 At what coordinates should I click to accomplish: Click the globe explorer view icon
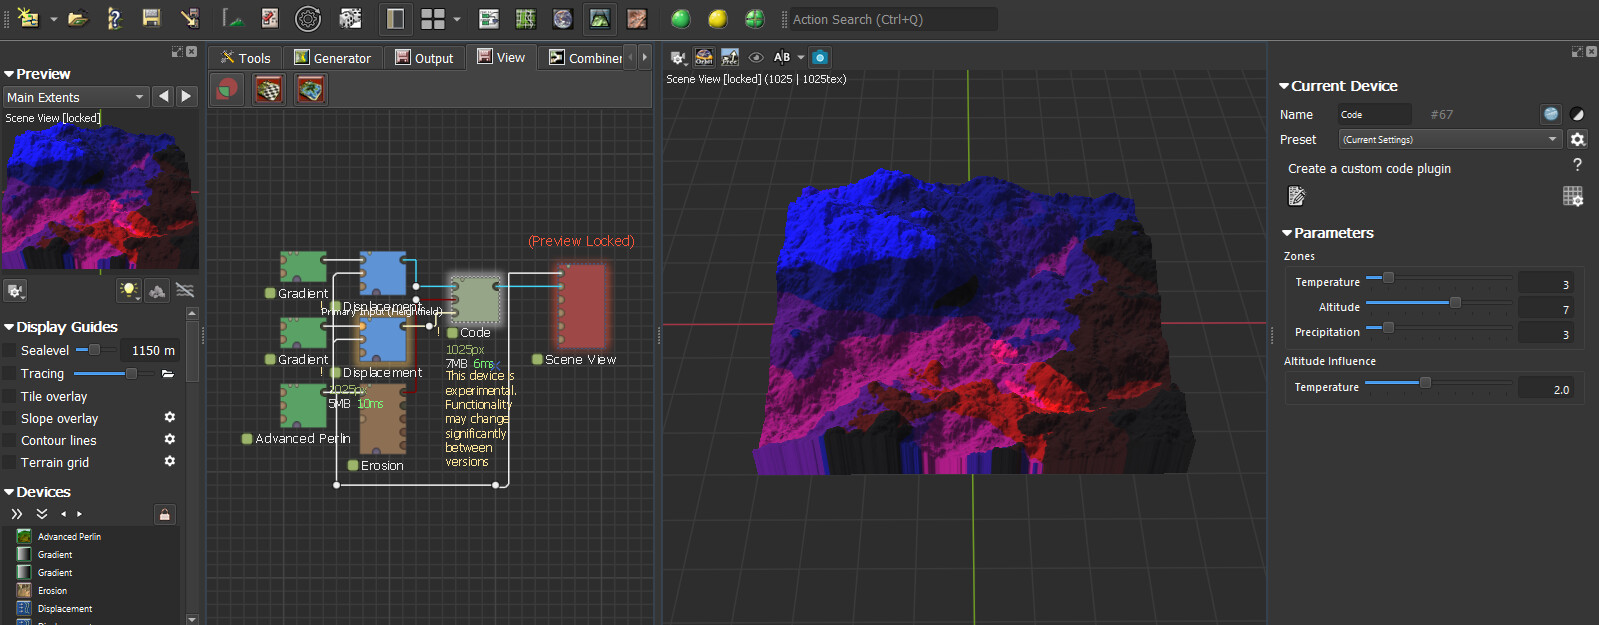pos(563,19)
